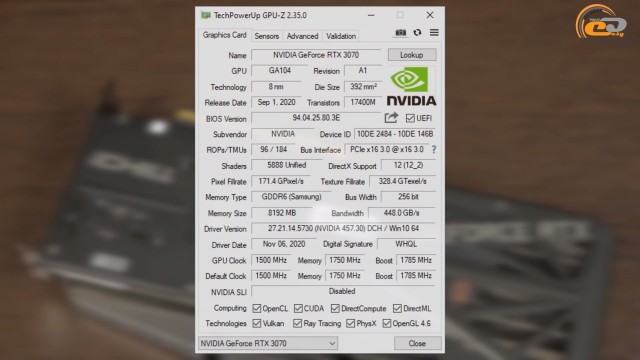The width and height of the screenshot is (640, 360).
Task: Click the BIOS Version field 94.04.25.80.3E
Action: (x=316, y=118)
